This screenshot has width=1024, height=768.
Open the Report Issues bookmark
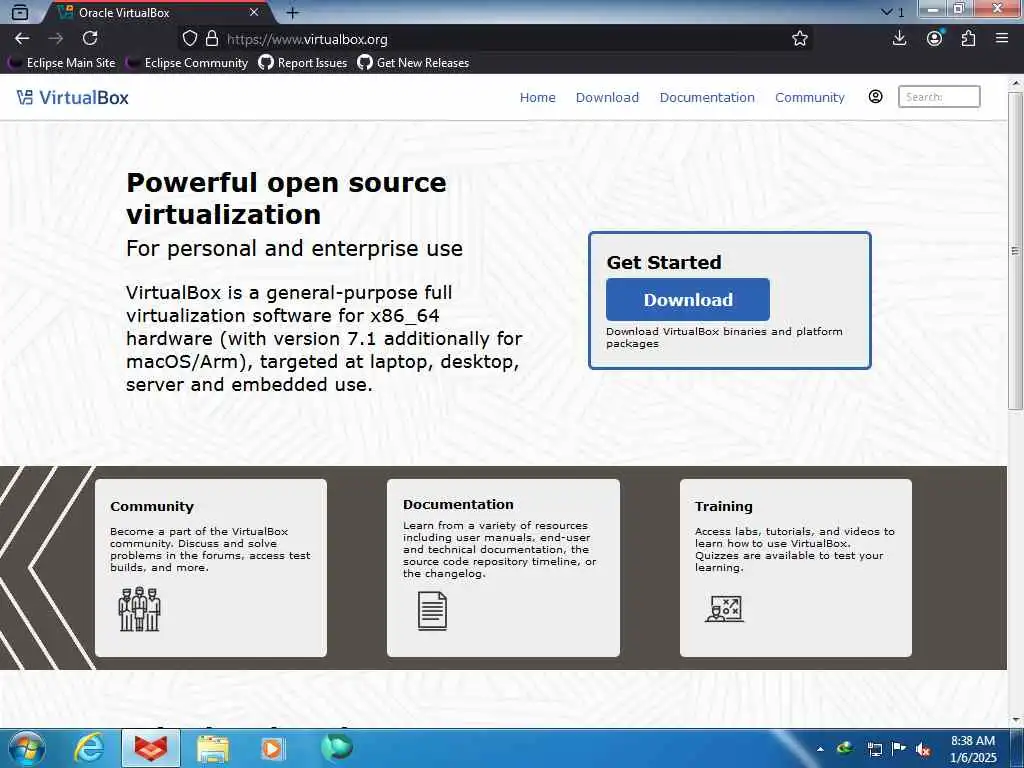coord(302,63)
